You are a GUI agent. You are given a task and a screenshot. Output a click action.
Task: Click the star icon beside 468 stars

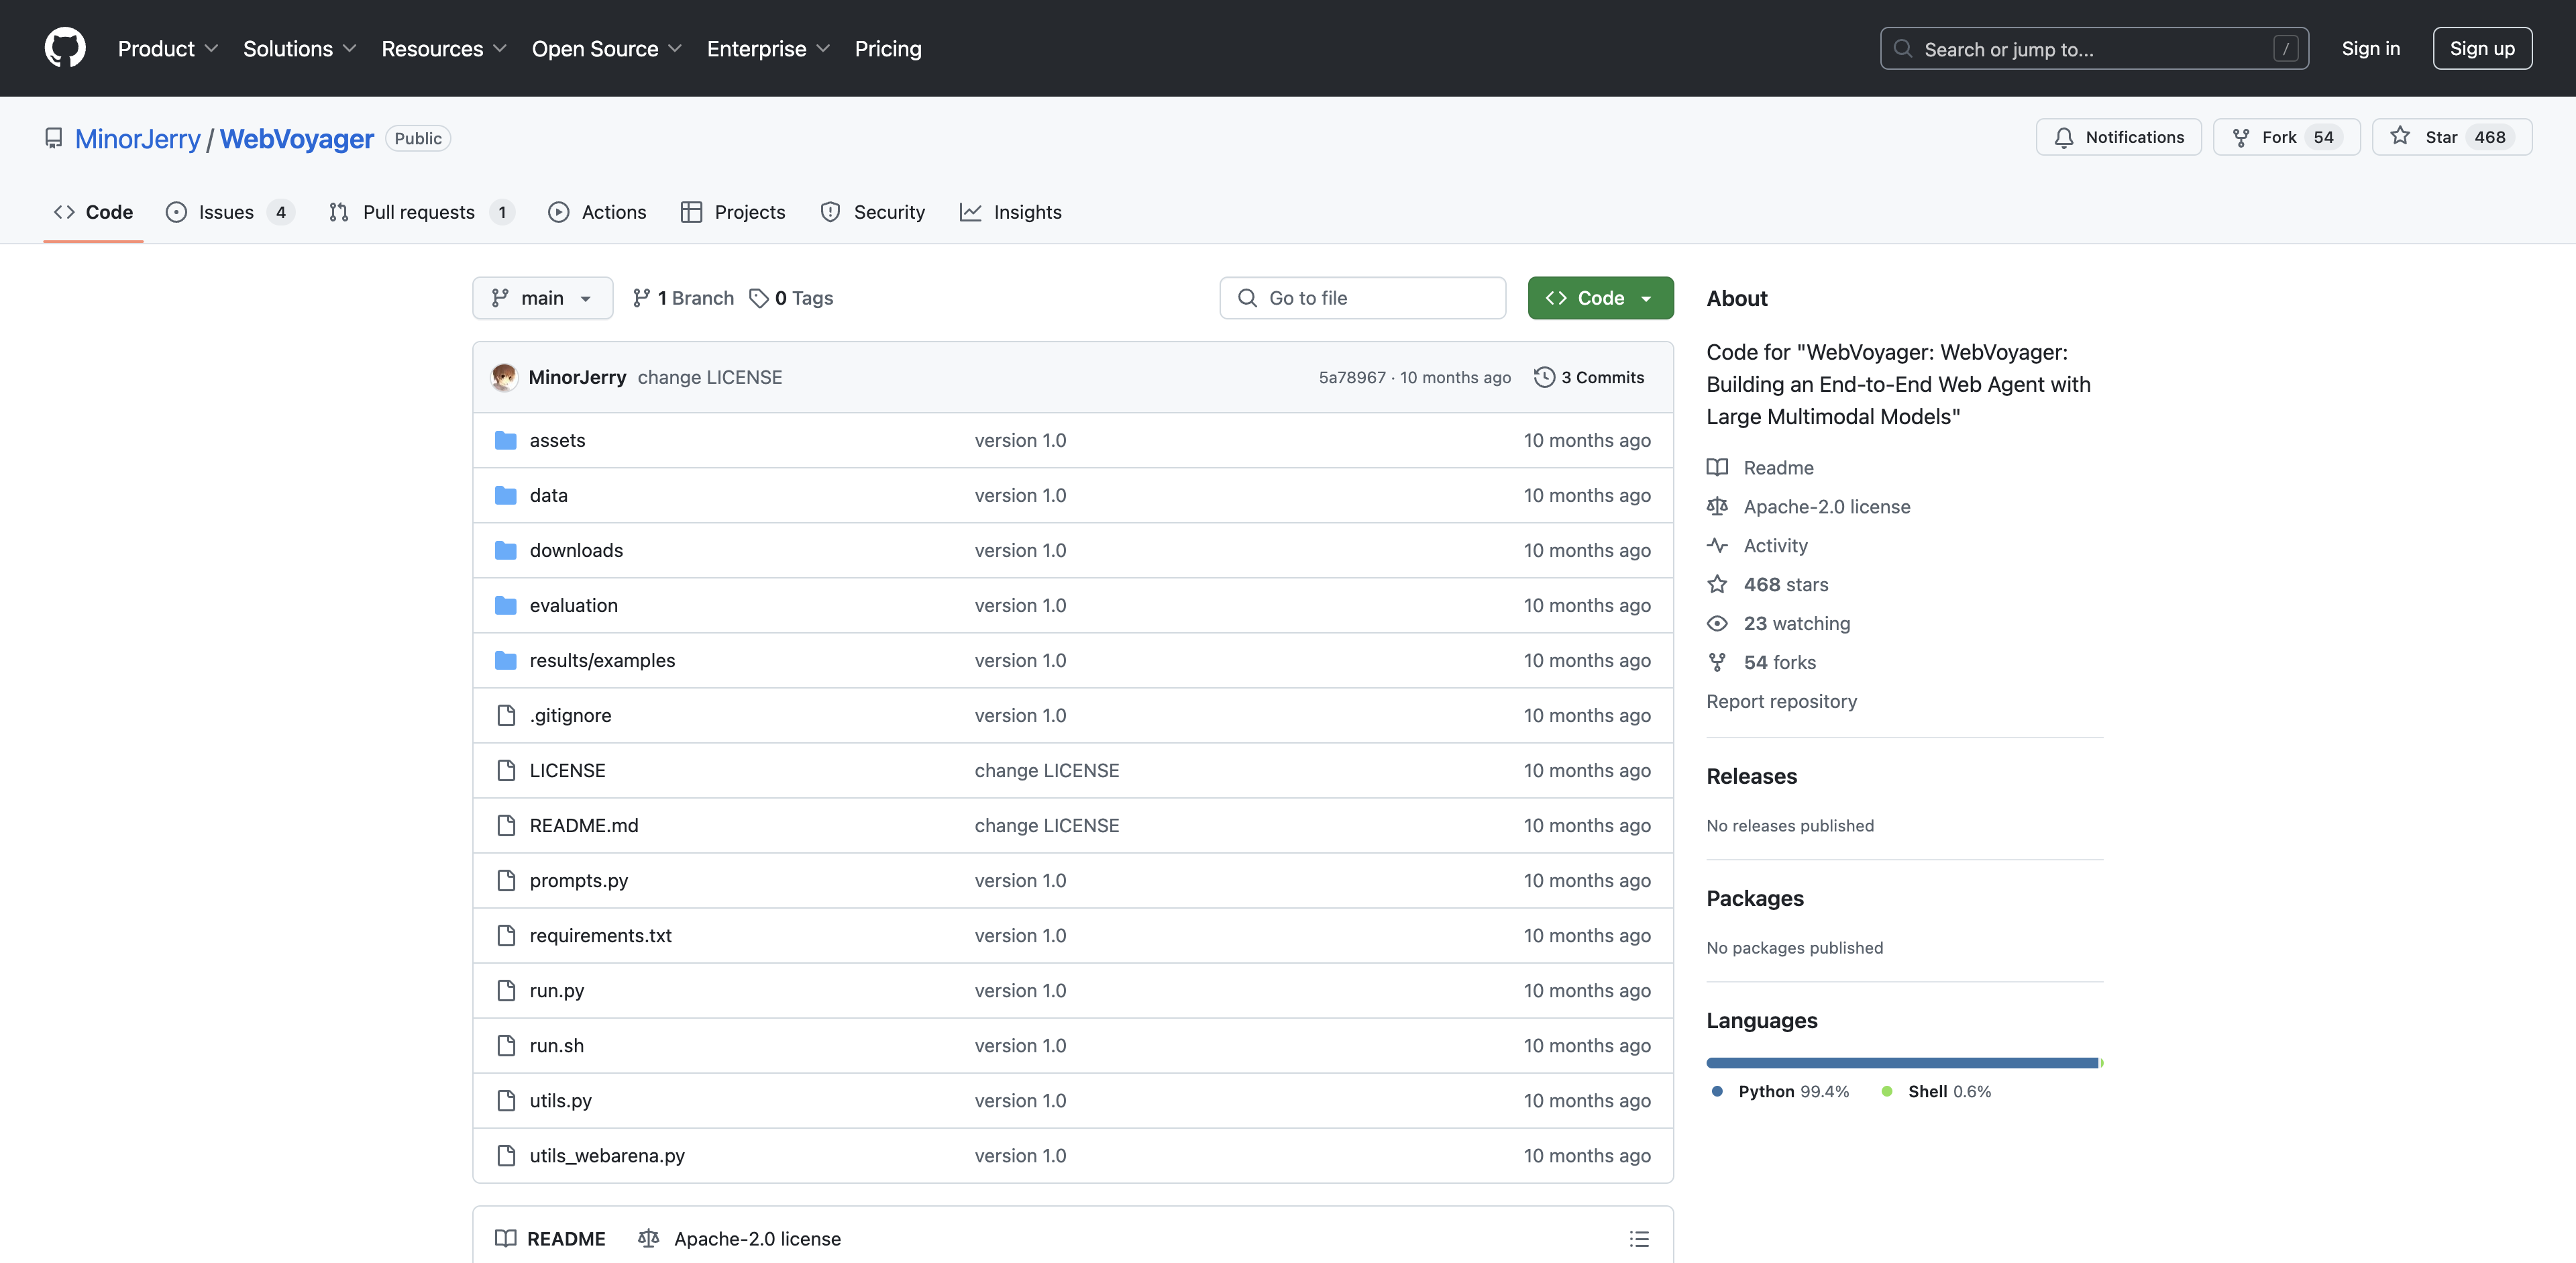click(x=1717, y=584)
